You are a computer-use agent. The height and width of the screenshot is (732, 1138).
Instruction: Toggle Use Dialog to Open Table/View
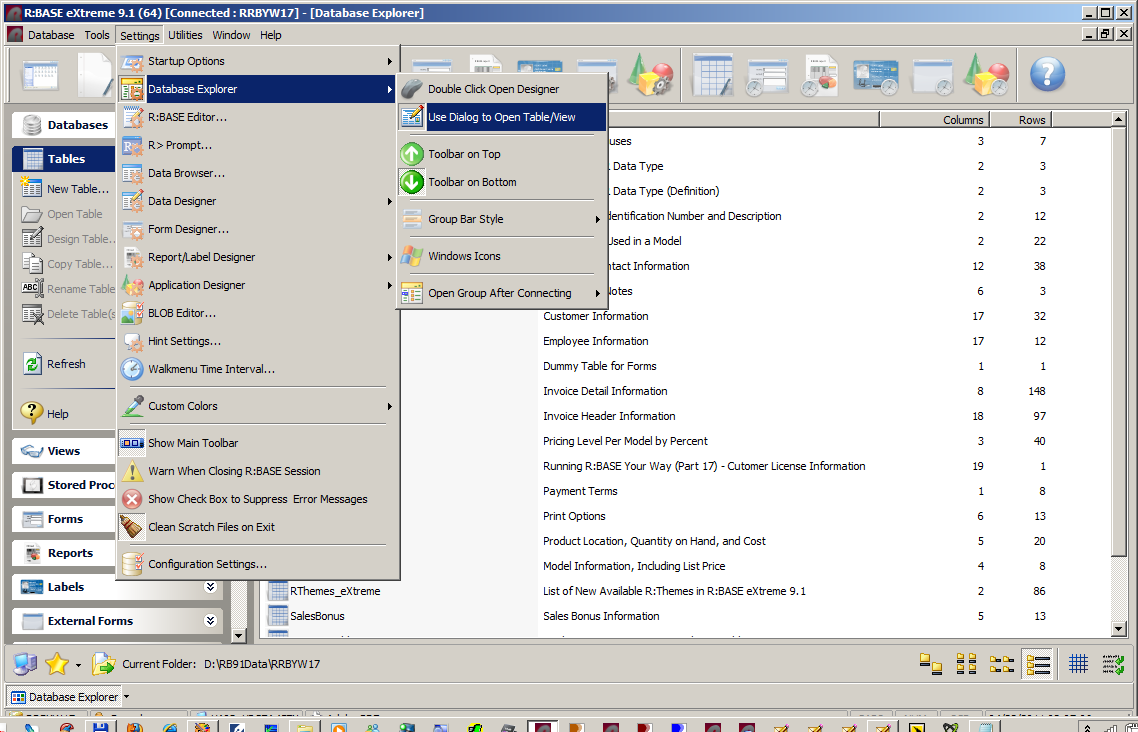(x=501, y=117)
